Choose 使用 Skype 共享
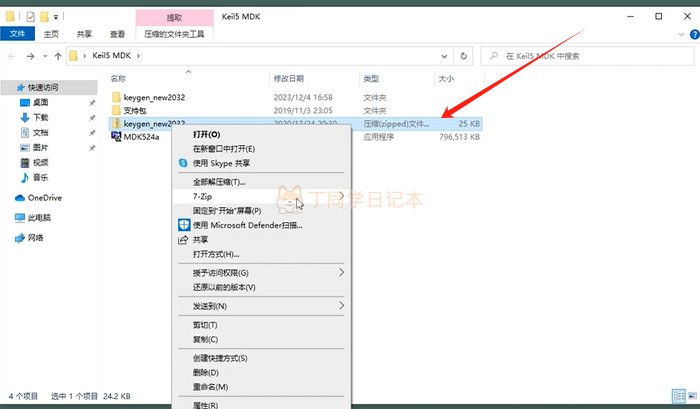The height and width of the screenshot is (409, 700). (x=221, y=163)
